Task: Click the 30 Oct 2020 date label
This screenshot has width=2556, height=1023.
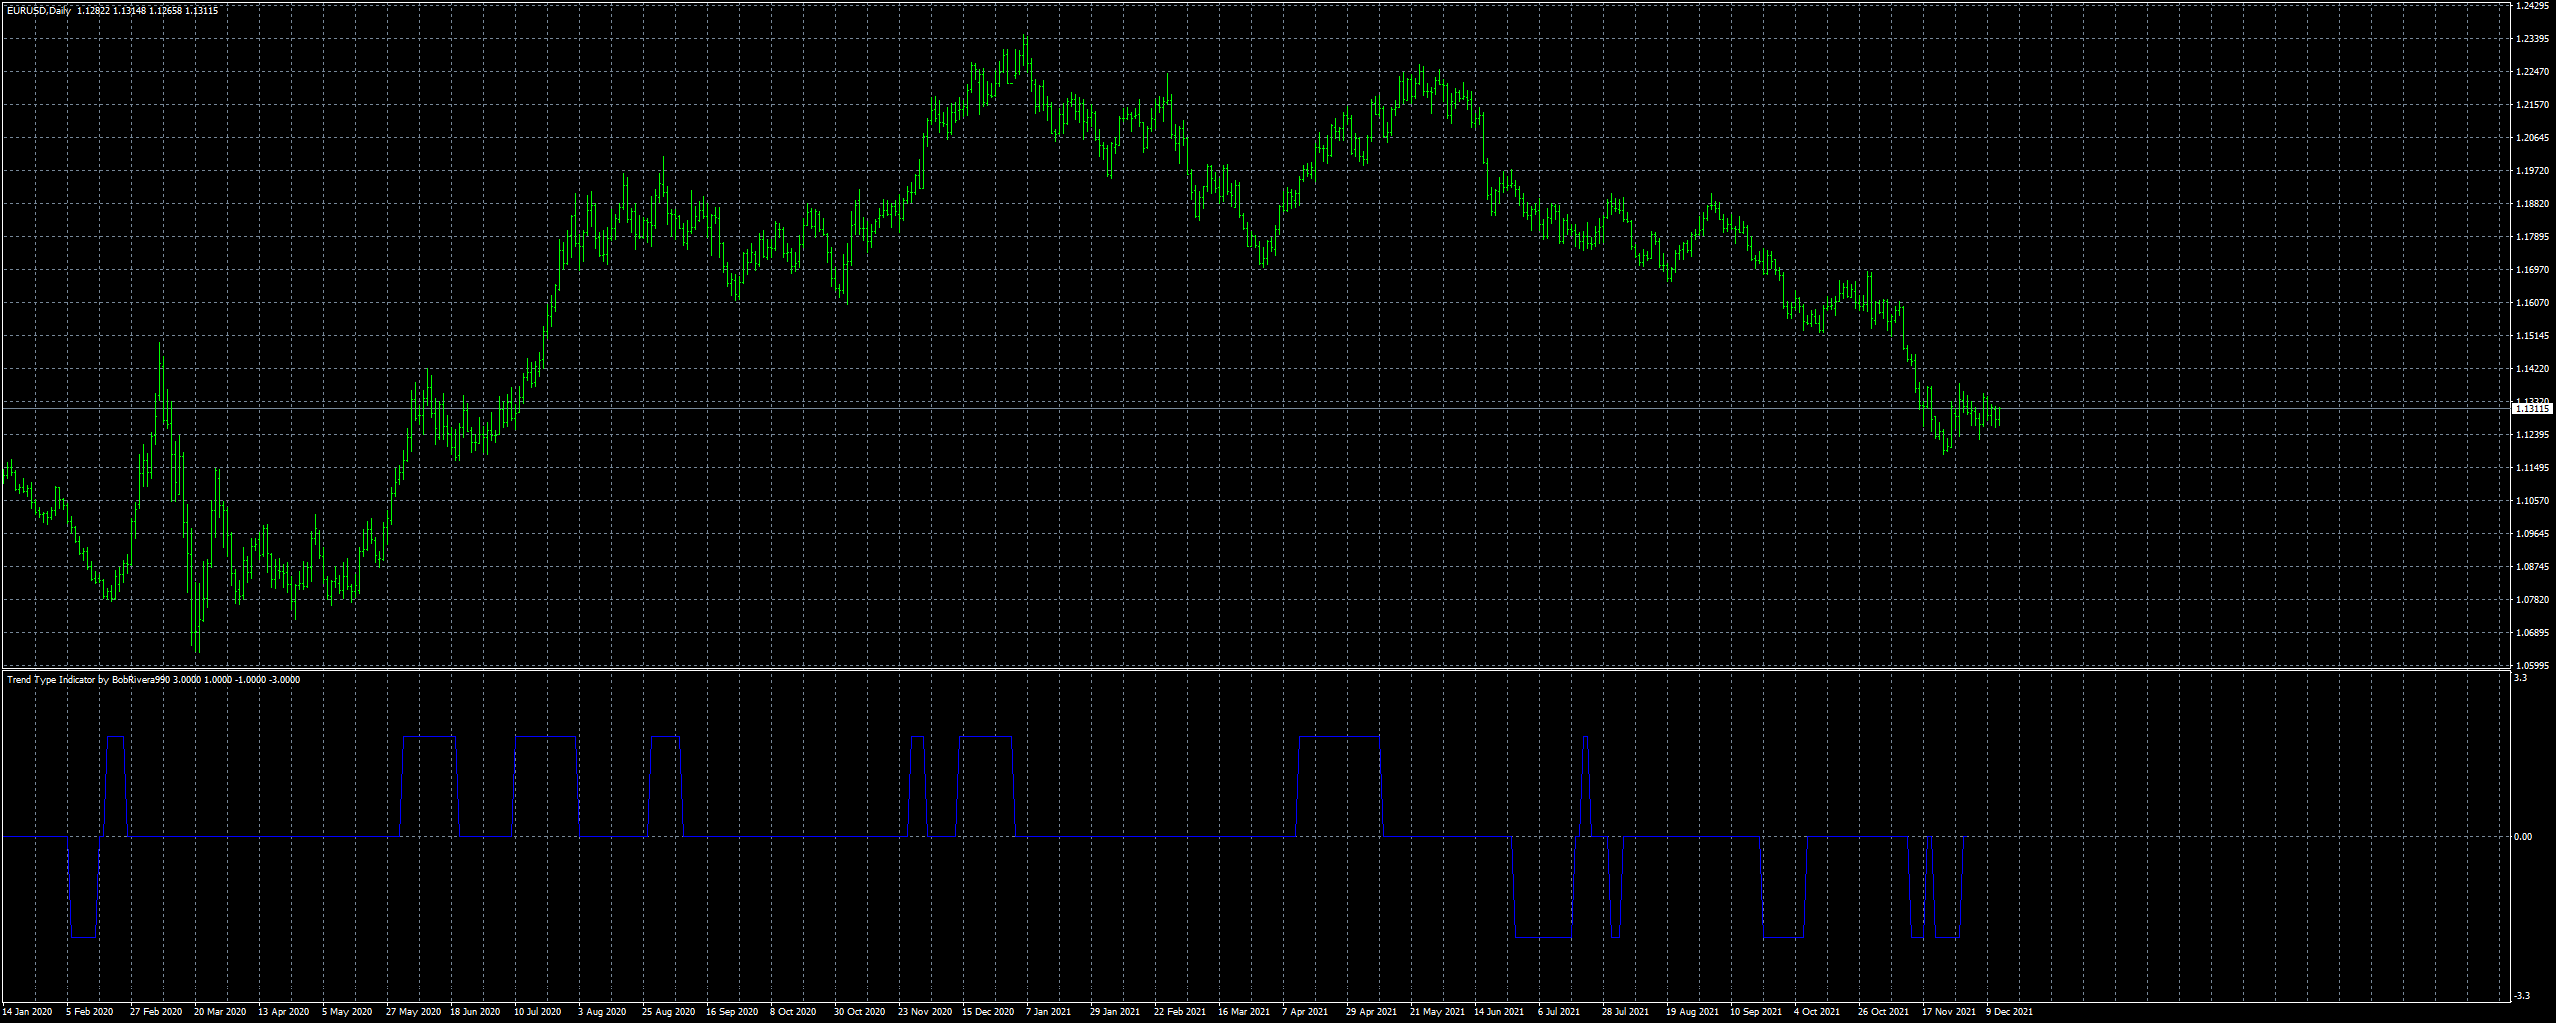Action: [860, 1012]
